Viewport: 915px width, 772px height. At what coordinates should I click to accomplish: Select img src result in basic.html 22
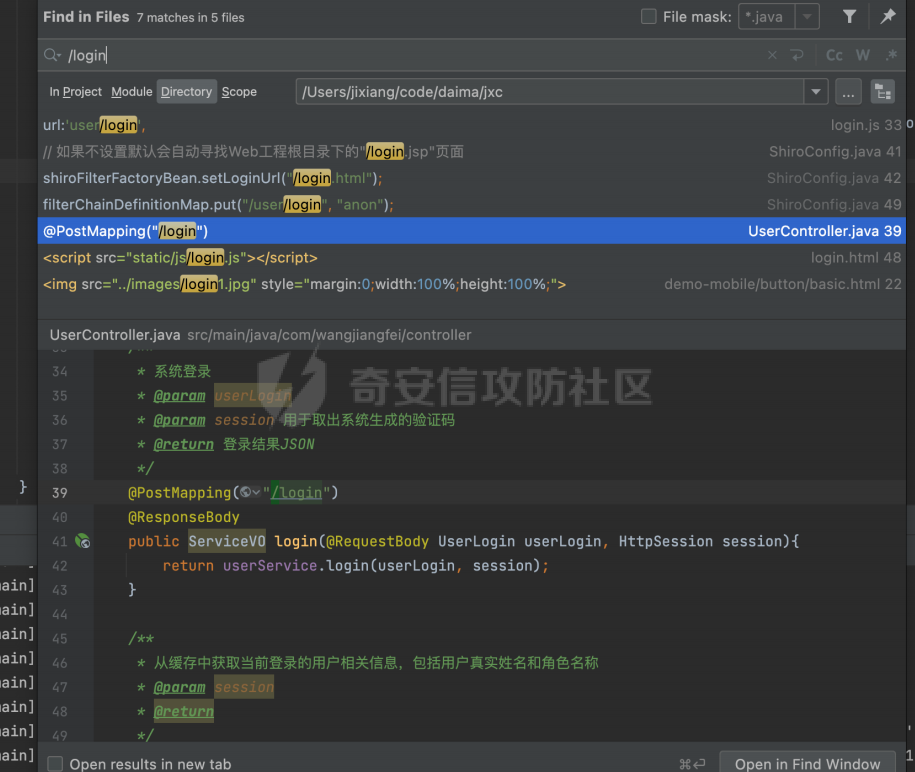point(472,284)
